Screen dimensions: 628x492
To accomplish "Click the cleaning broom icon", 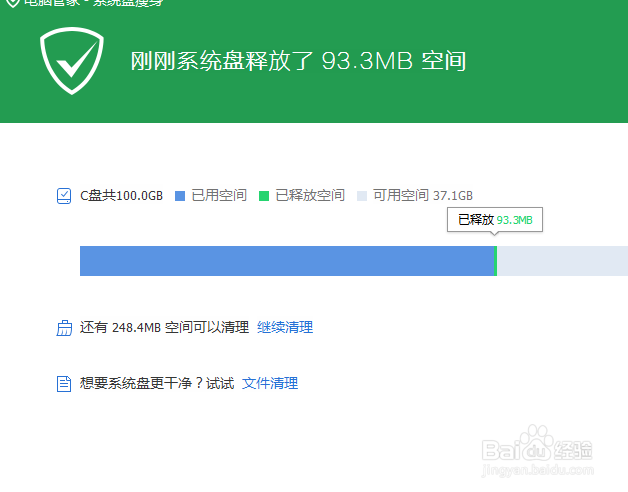I will pos(64,328).
